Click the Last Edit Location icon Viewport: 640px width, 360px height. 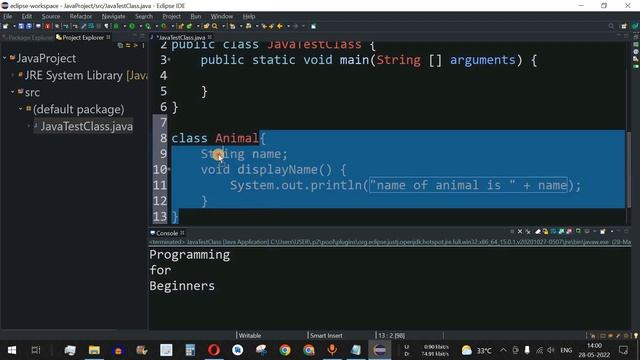pos(264,26)
